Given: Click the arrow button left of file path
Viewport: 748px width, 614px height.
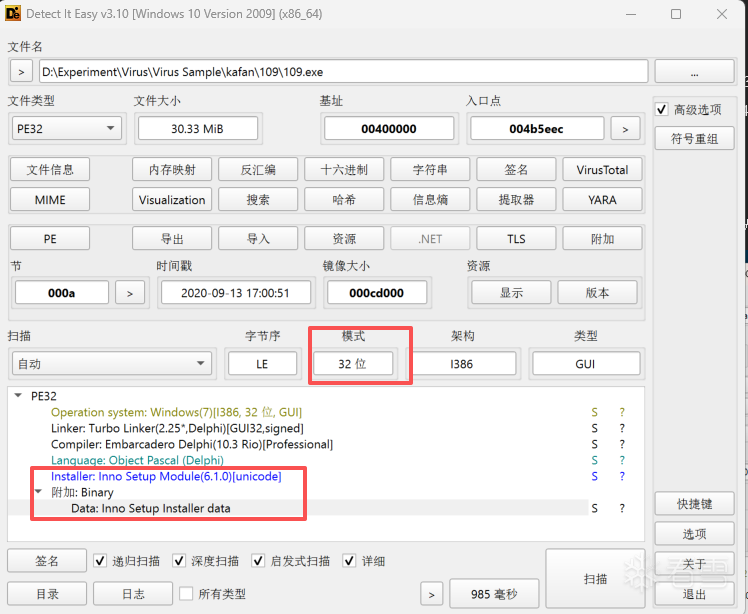Looking at the screenshot, I should click(x=21, y=72).
